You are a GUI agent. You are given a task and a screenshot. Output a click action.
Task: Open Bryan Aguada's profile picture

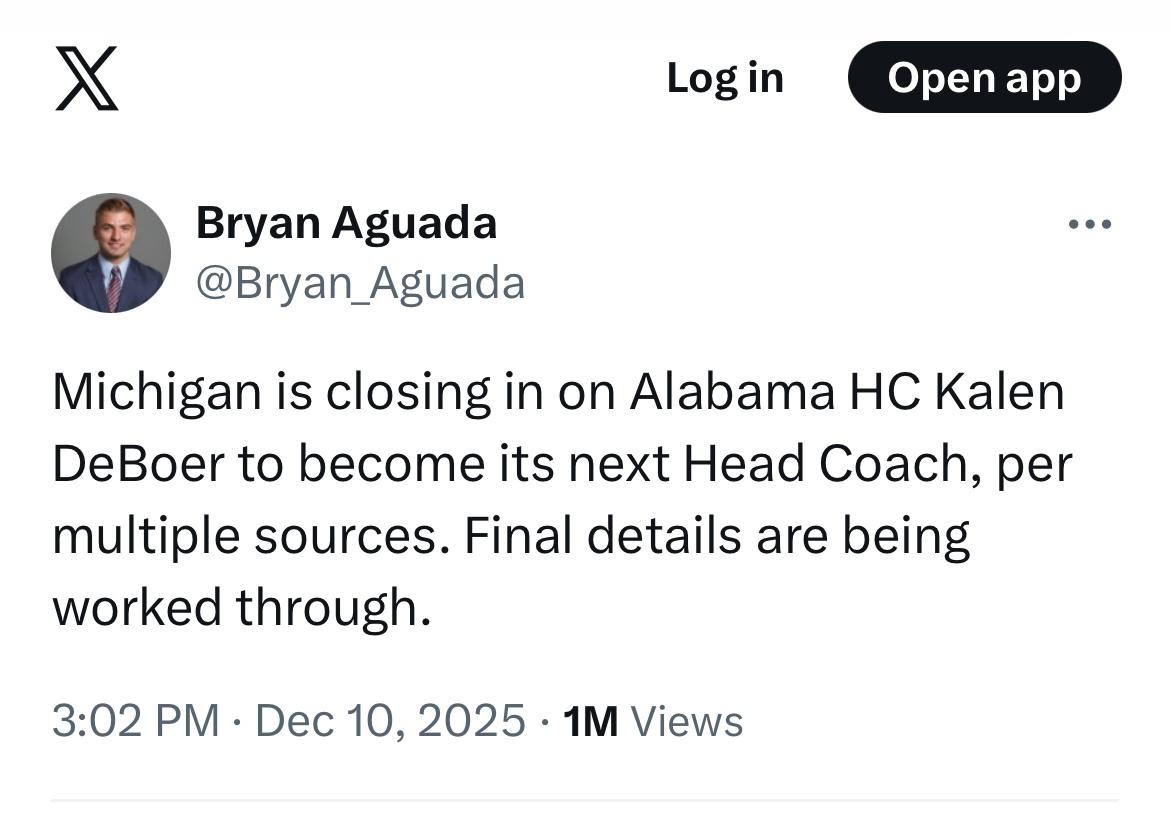click(x=110, y=252)
